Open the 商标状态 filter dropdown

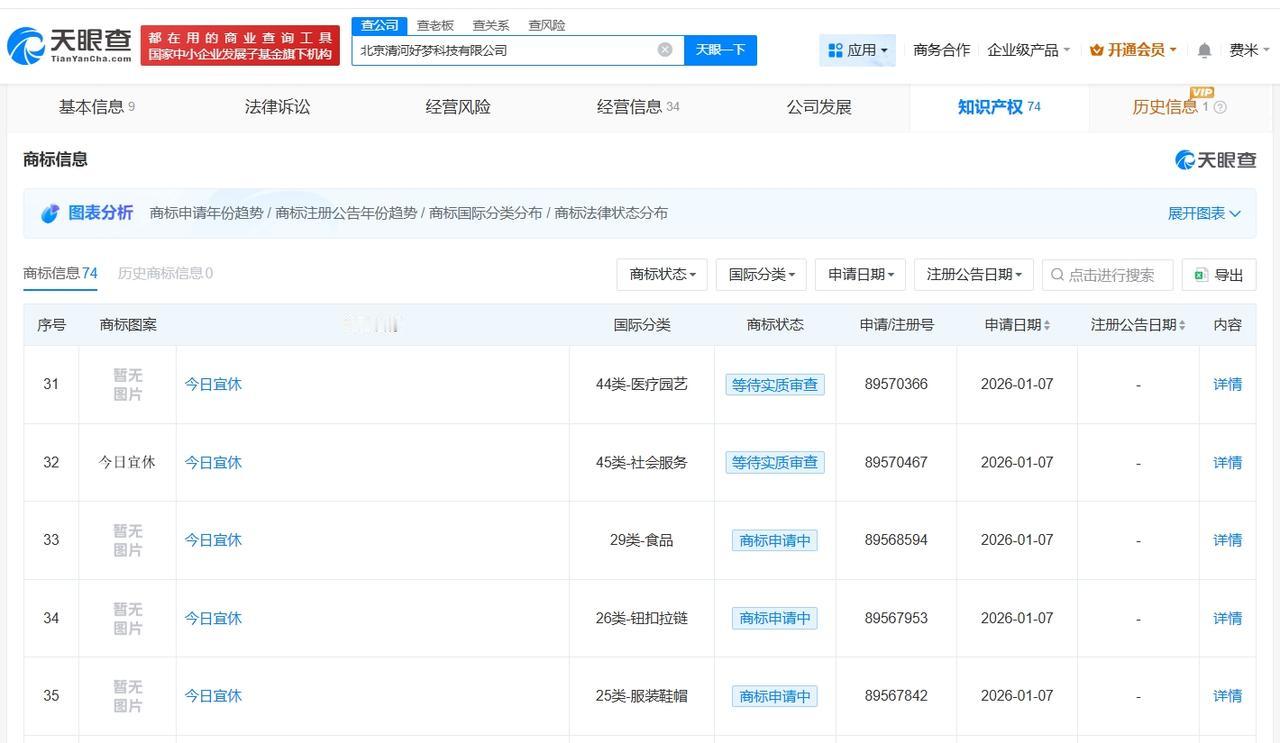click(661, 274)
